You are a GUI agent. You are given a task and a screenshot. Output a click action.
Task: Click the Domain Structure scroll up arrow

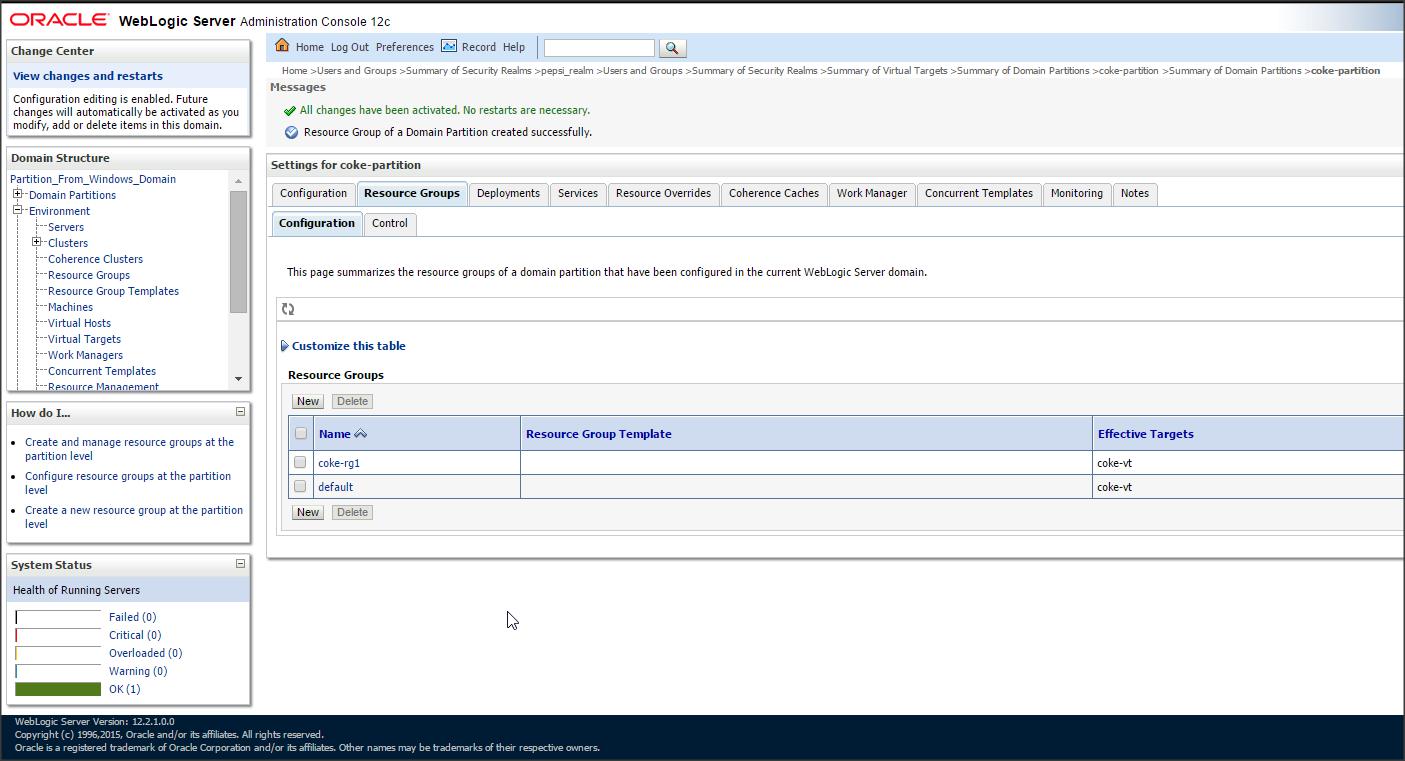point(238,180)
